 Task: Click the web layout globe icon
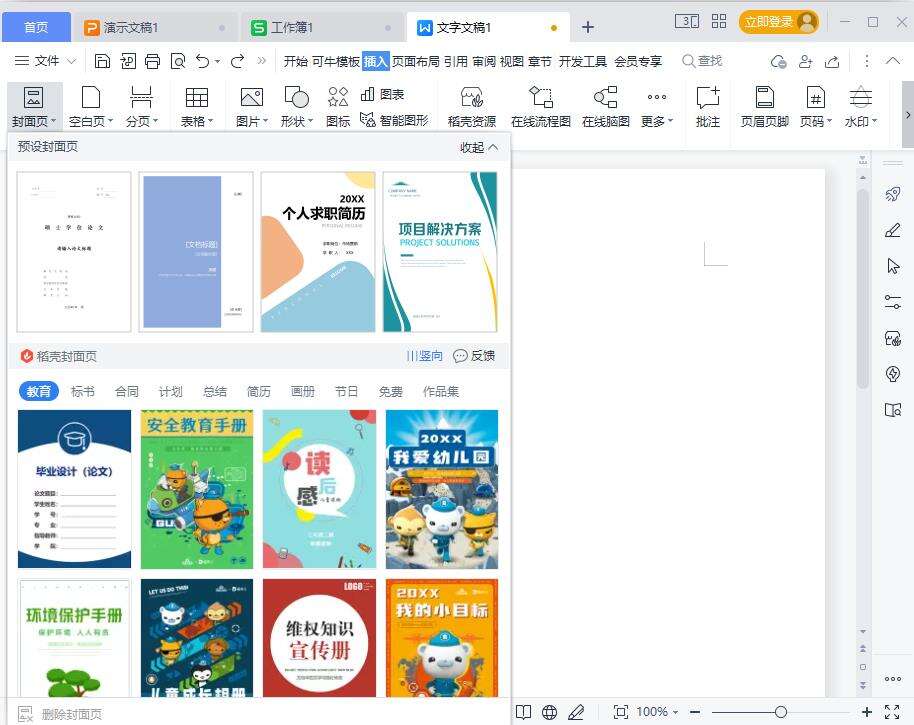click(x=549, y=712)
